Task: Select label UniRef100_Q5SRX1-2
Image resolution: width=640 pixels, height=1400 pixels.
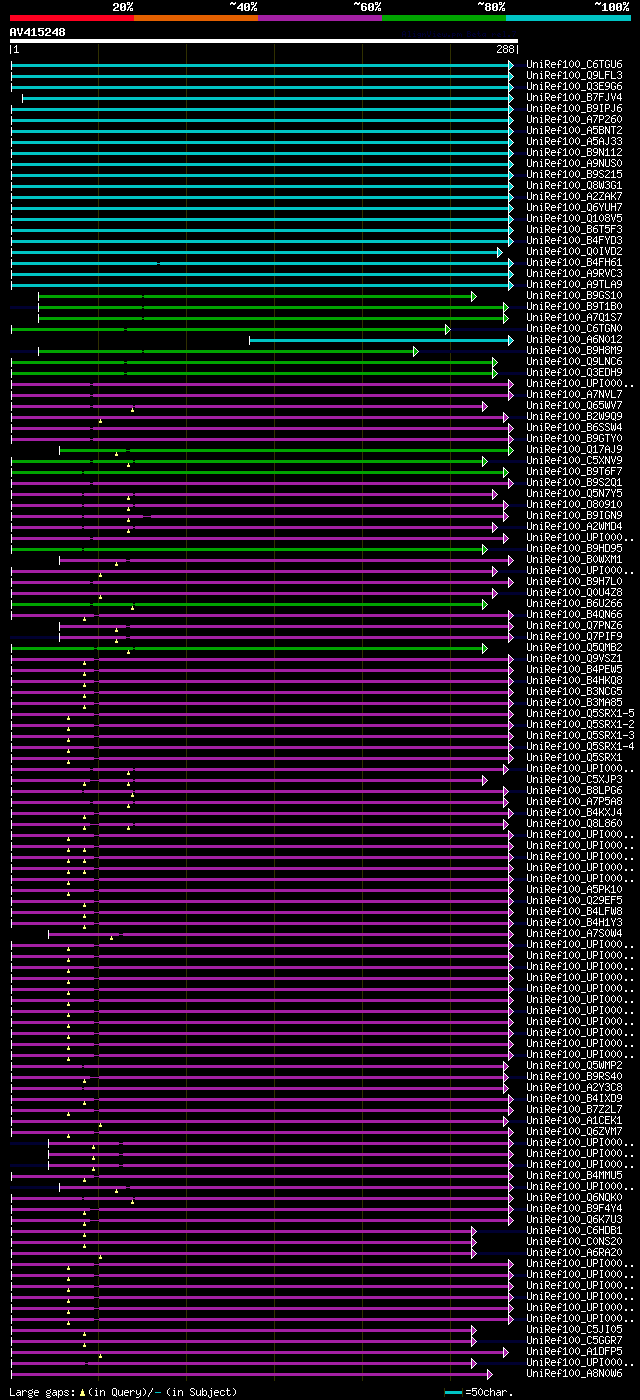Action: coord(580,724)
